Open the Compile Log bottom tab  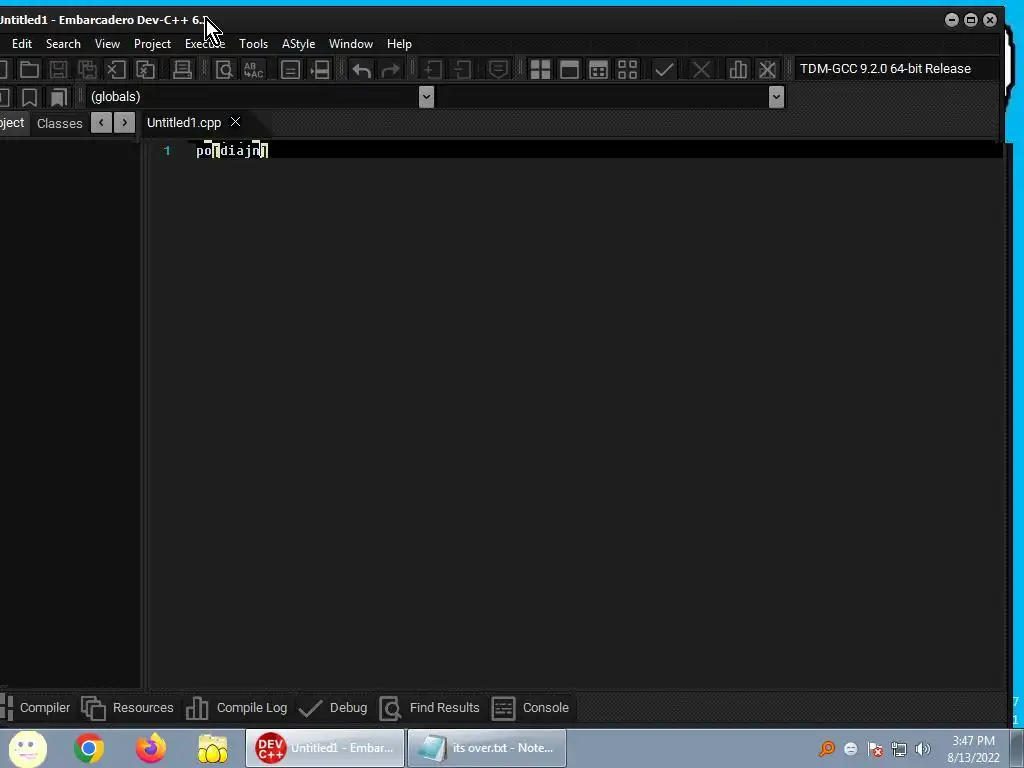pyautogui.click(x=236, y=708)
